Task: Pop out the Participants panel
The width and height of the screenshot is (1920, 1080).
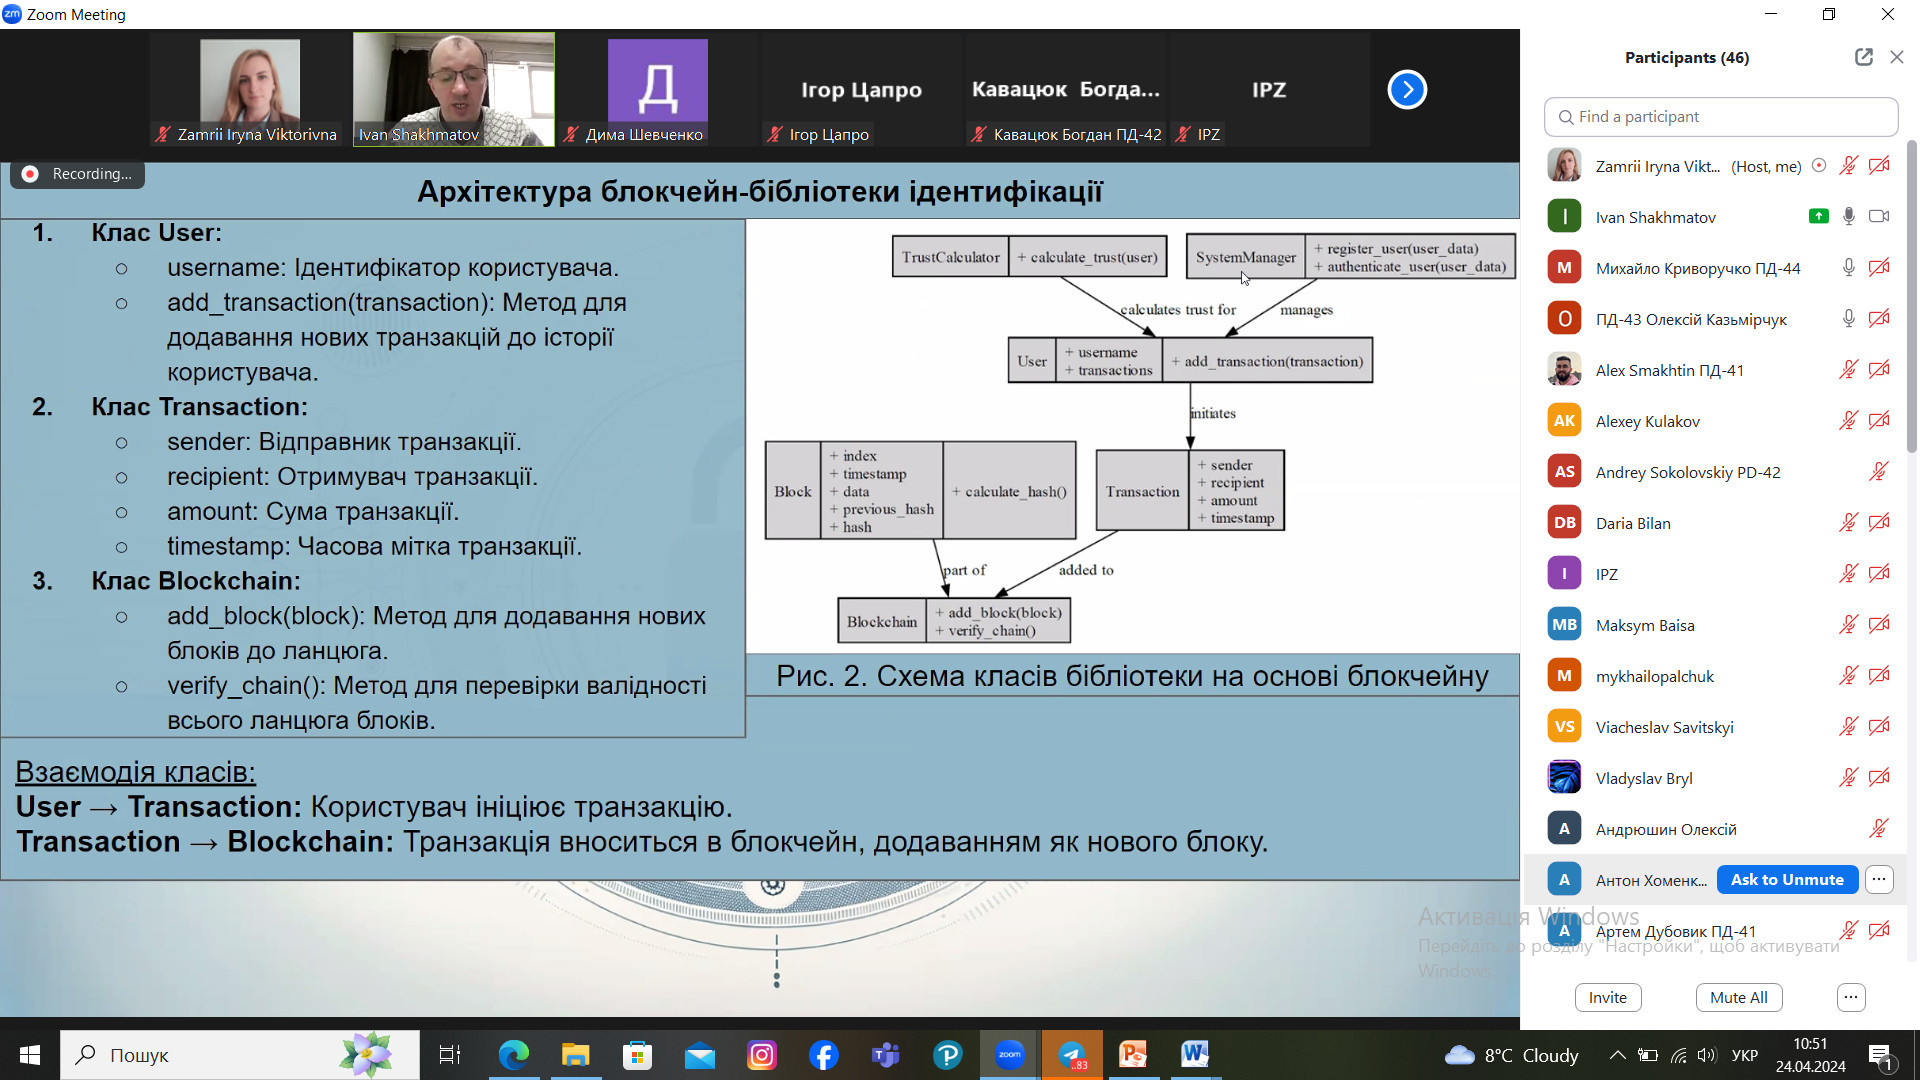Action: coord(1863,57)
